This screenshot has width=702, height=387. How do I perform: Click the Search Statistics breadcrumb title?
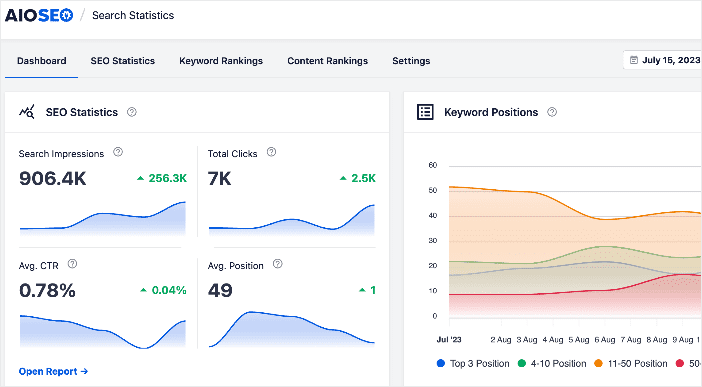tap(133, 15)
